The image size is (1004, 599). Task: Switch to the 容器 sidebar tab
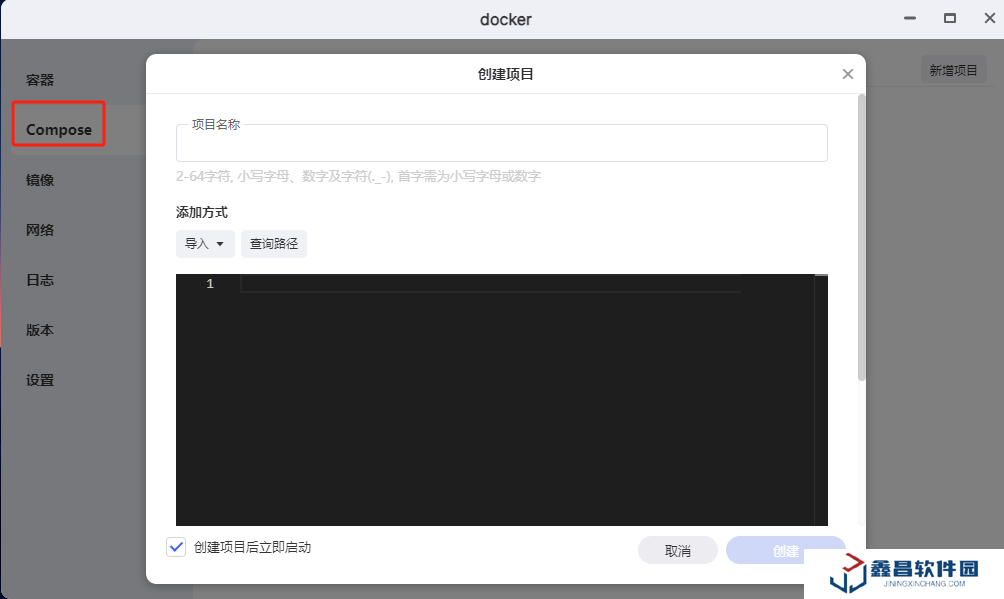(x=40, y=80)
